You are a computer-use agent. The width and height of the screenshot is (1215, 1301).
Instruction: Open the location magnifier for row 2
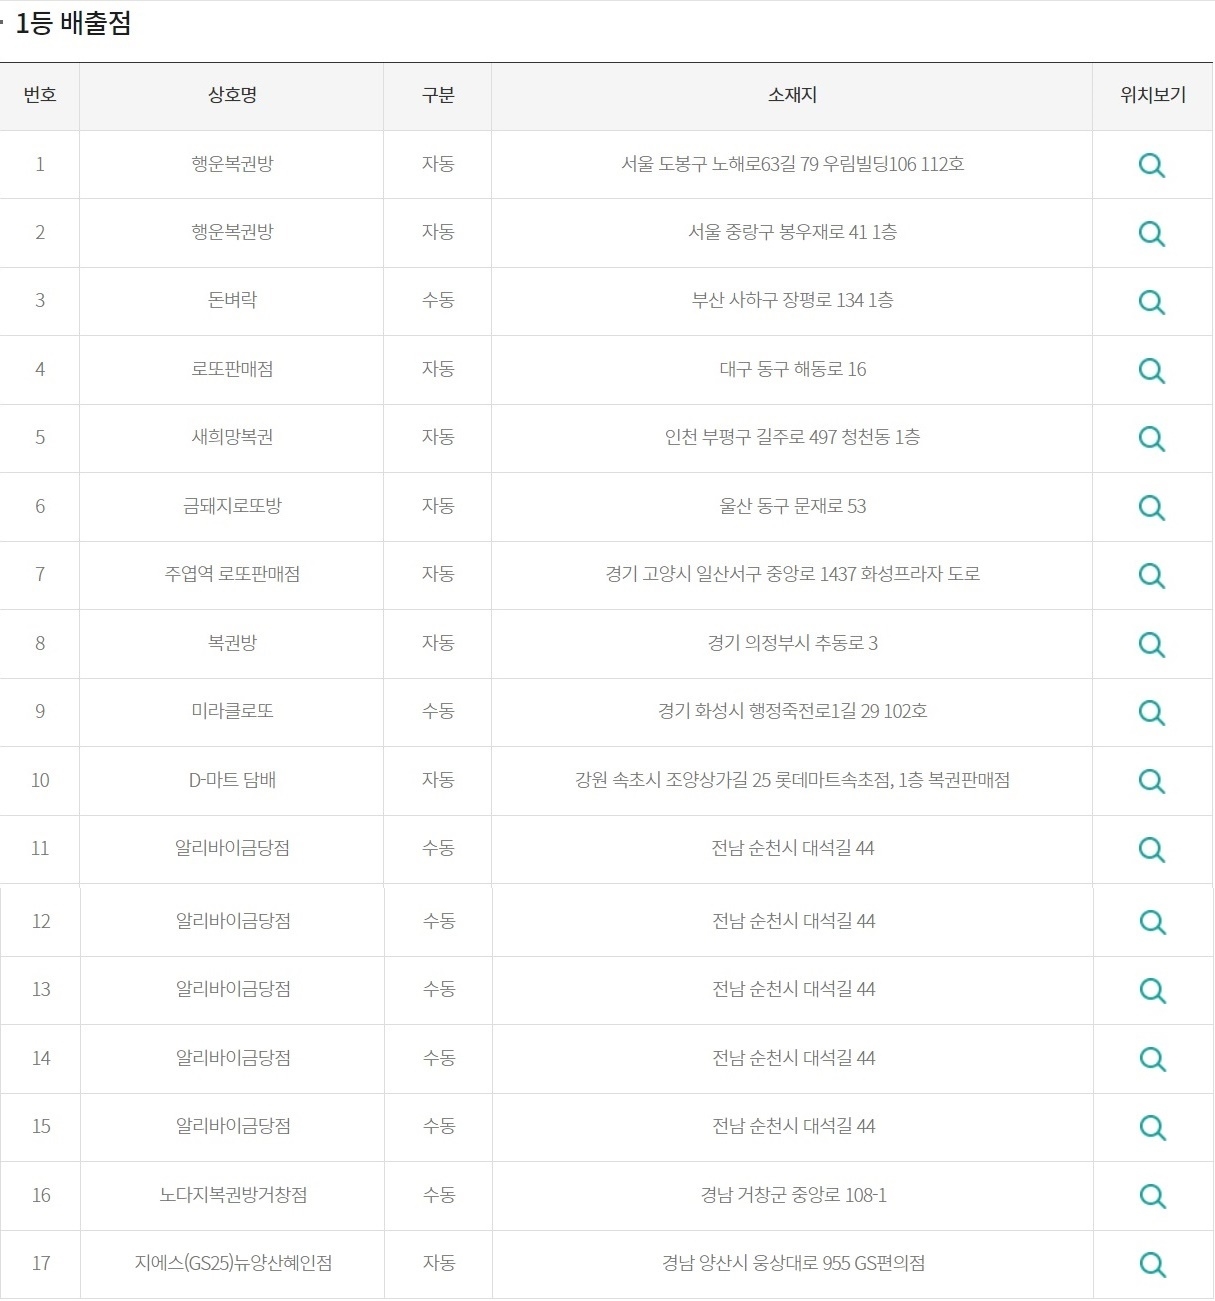[x=1152, y=233]
